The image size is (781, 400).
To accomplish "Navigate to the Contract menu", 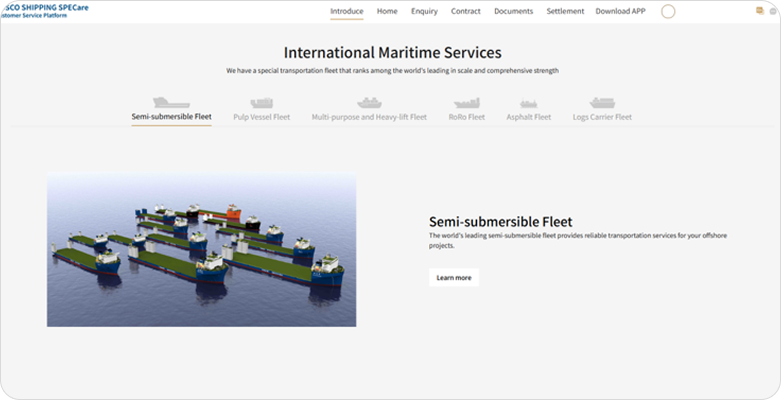I will tap(466, 12).
